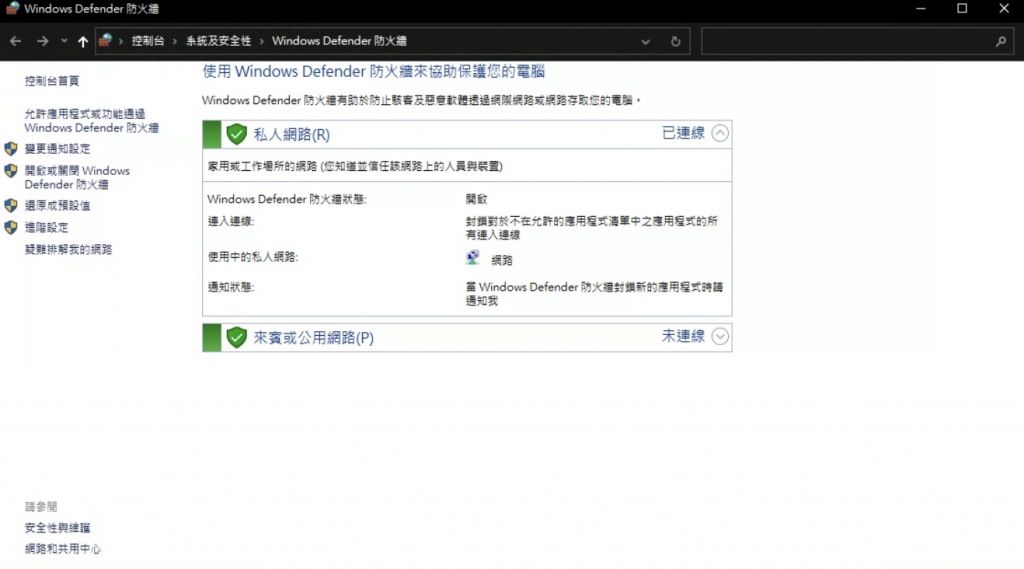Open the 還原成預設值 link
The width and height of the screenshot is (1024, 569).
57,206
